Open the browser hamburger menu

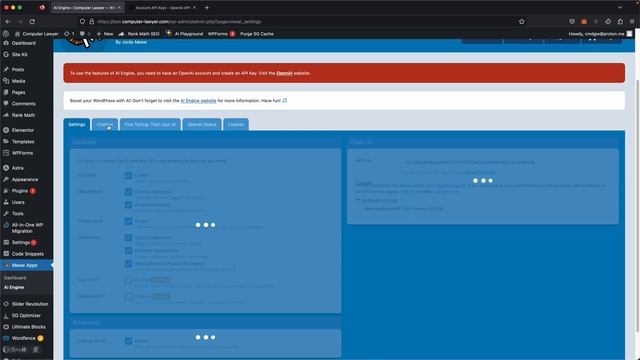pyautogui.click(x=632, y=22)
